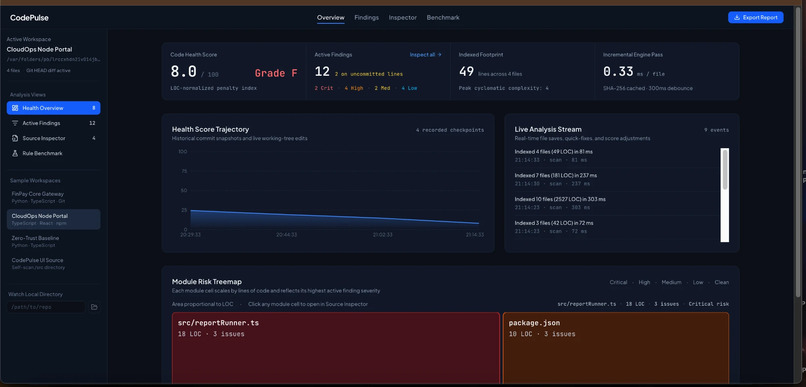This screenshot has width=806, height=387.
Task: Switch to the Overview tab
Action: click(x=331, y=17)
